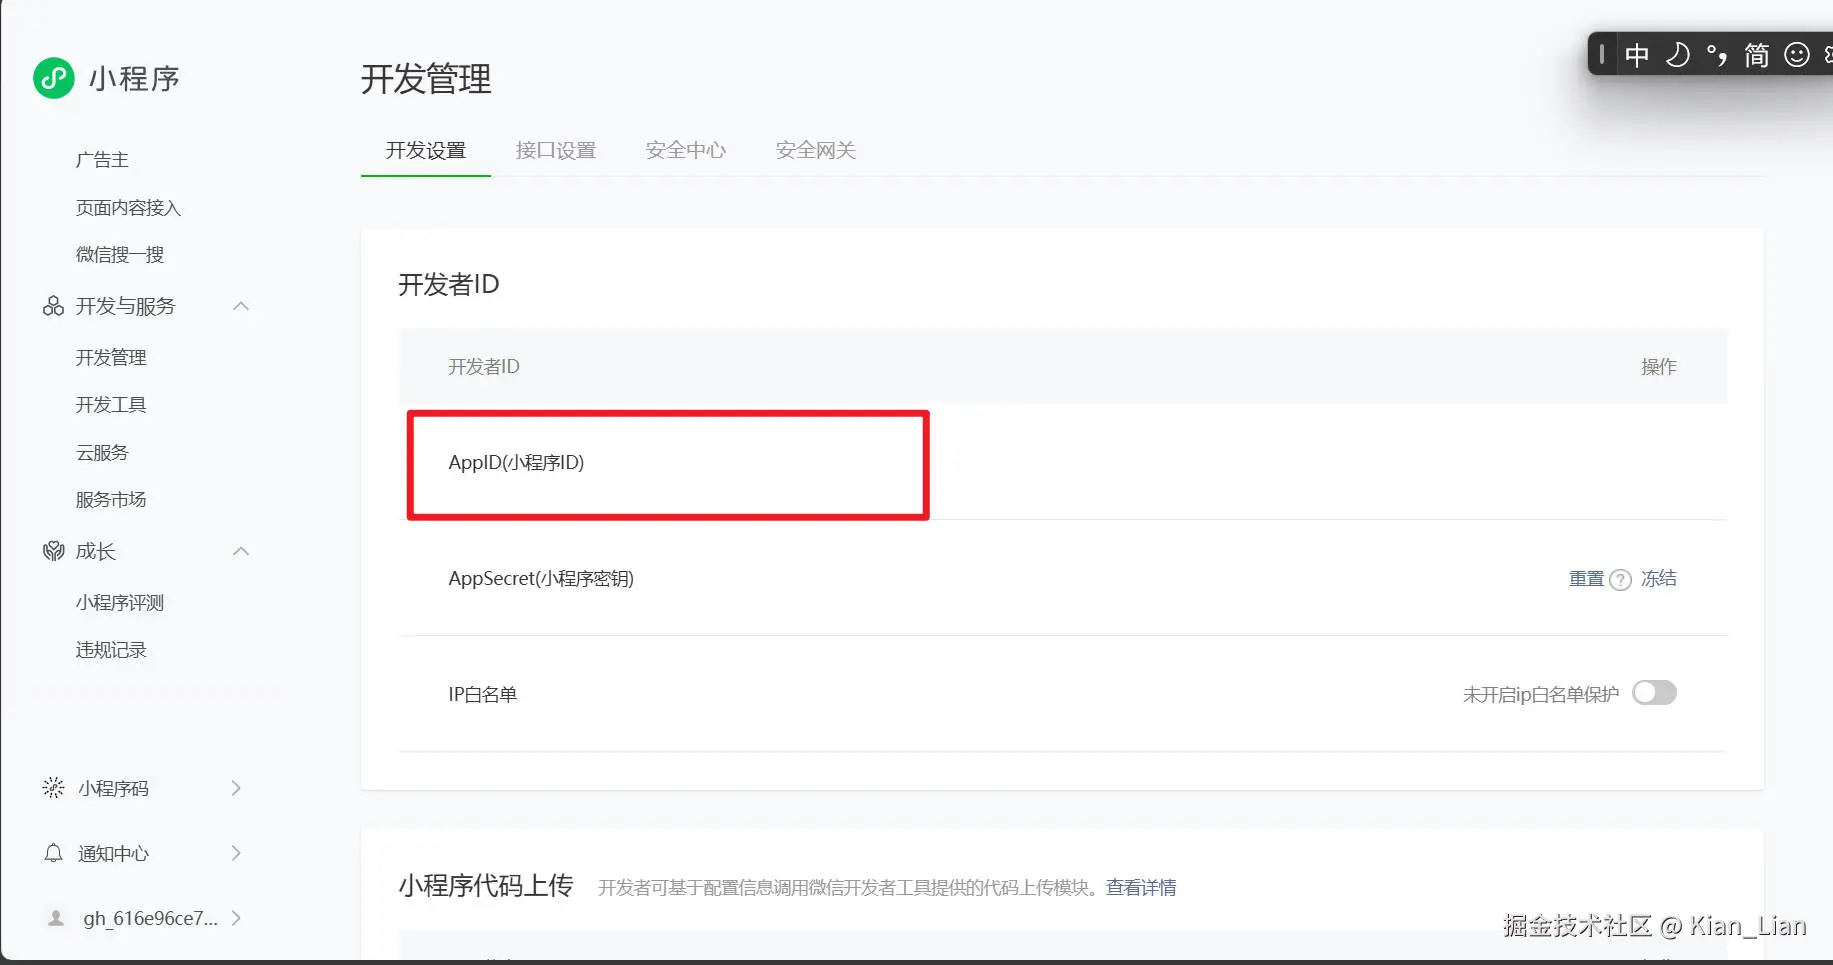Click 冻结 to freeze AppSecret
Image resolution: width=1833 pixels, height=965 pixels.
pos(1659,579)
